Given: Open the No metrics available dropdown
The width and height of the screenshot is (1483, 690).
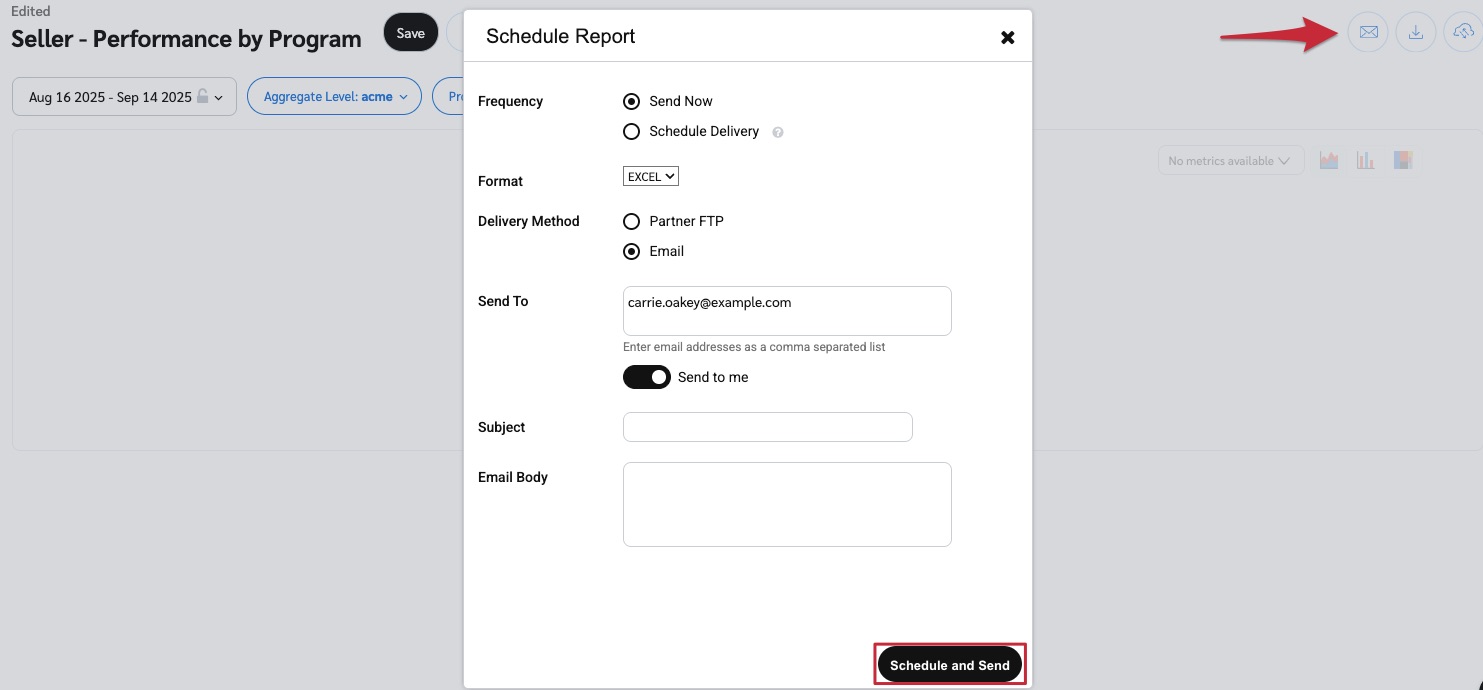Looking at the screenshot, I should click(x=1230, y=161).
